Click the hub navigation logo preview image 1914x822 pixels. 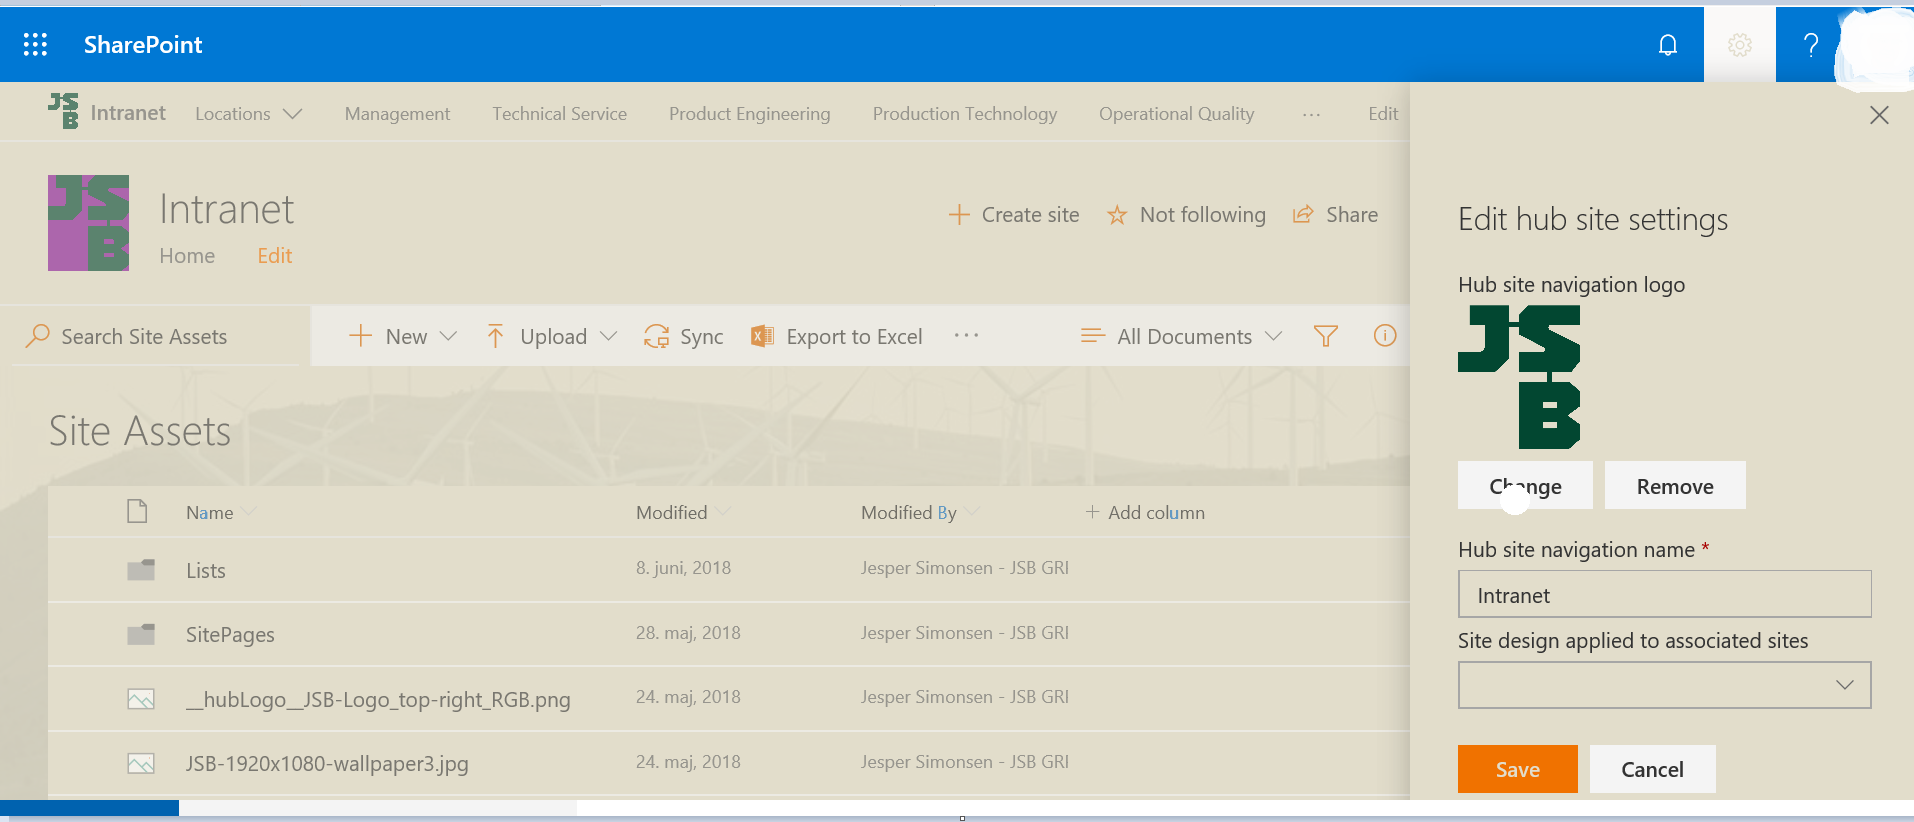pos(1519,377)
